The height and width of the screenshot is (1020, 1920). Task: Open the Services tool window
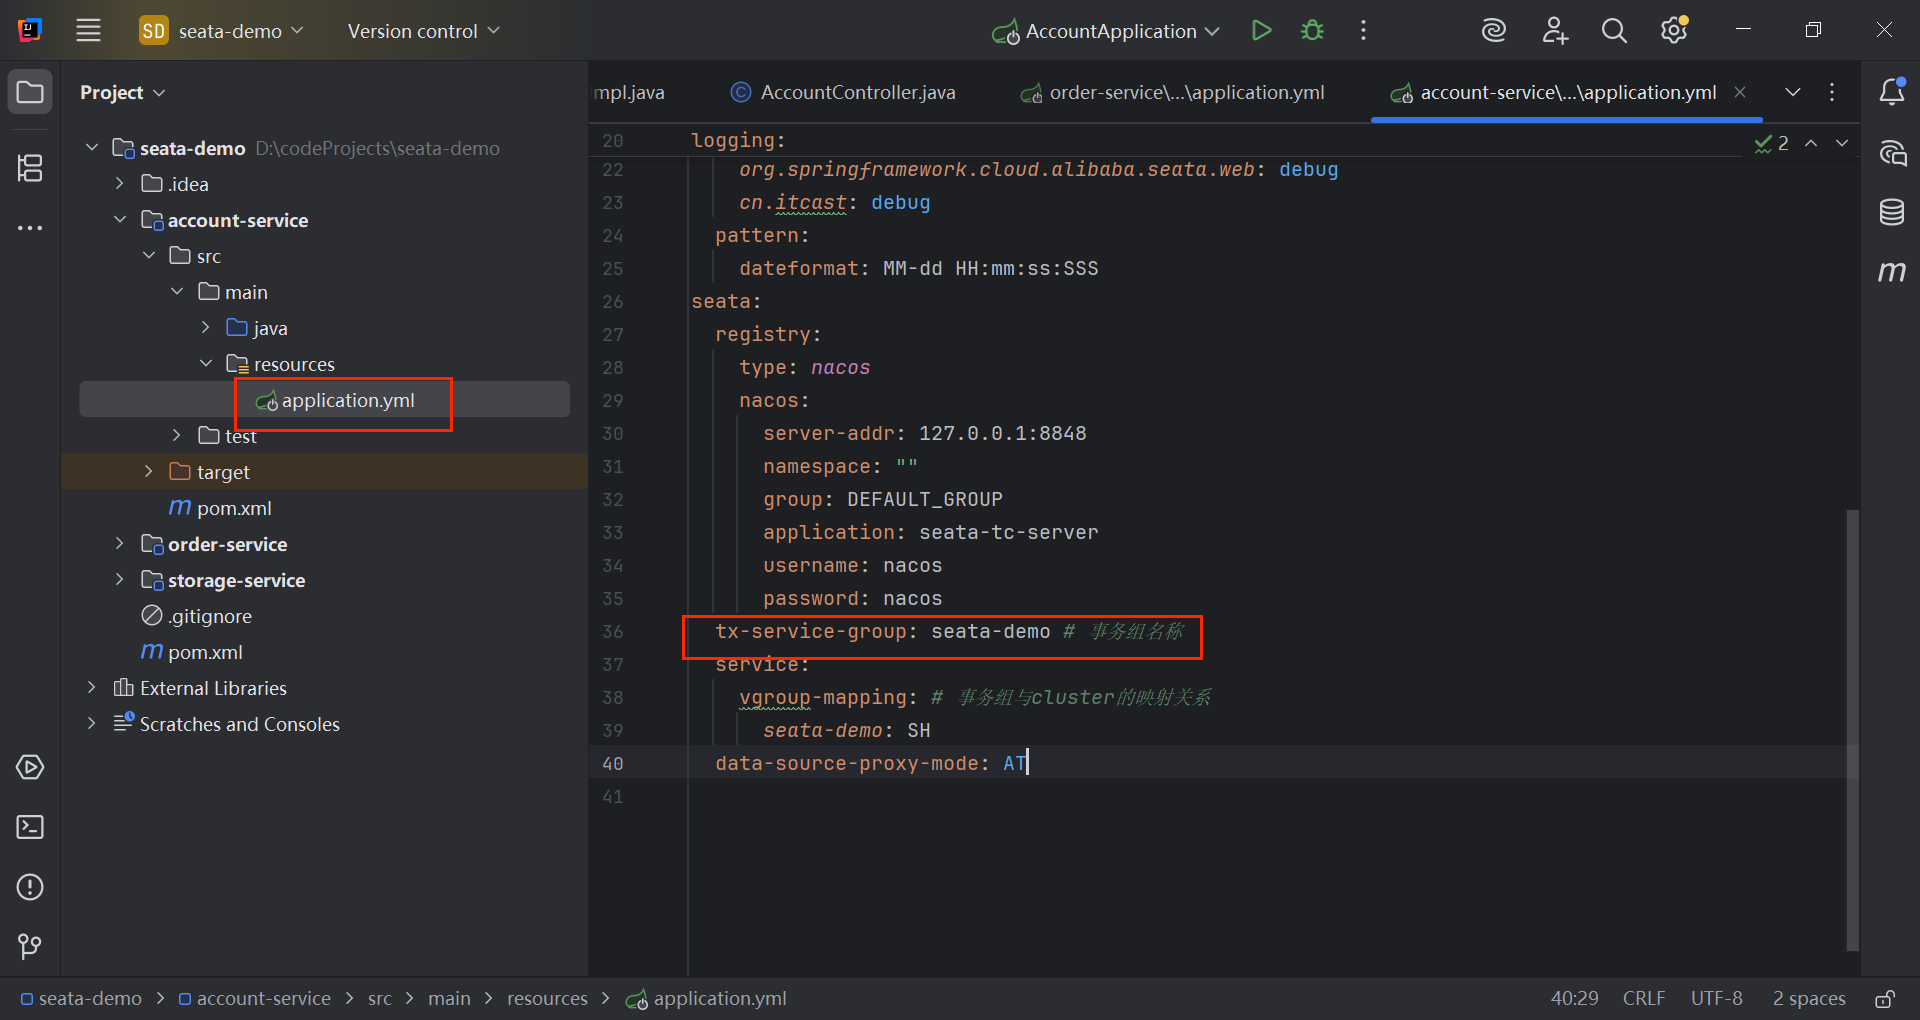point(30,767)
